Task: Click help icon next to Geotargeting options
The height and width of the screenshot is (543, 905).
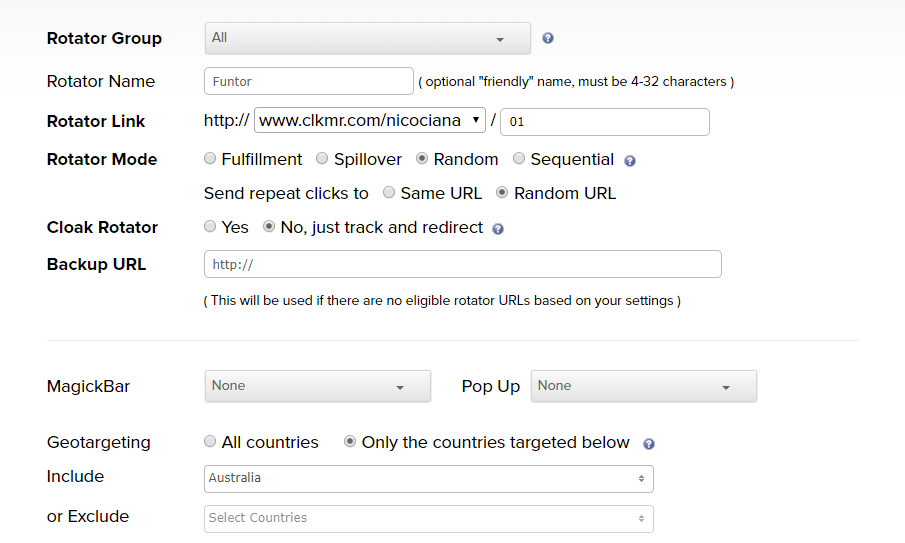Action: point(649,443)
